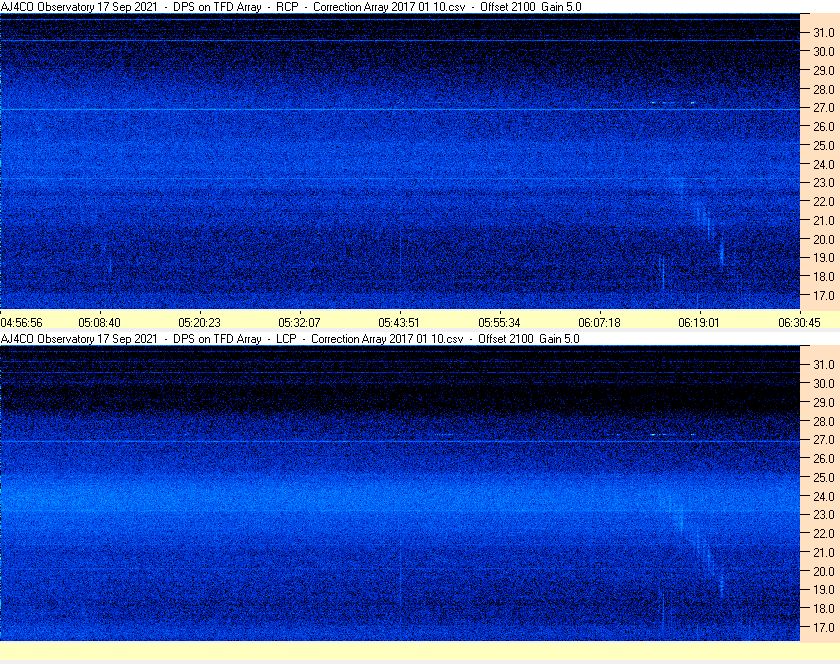Click 19.0 on the LCP frequency scale
The width and height of the screenshot is (840, 664).
(x=824, y=590)
